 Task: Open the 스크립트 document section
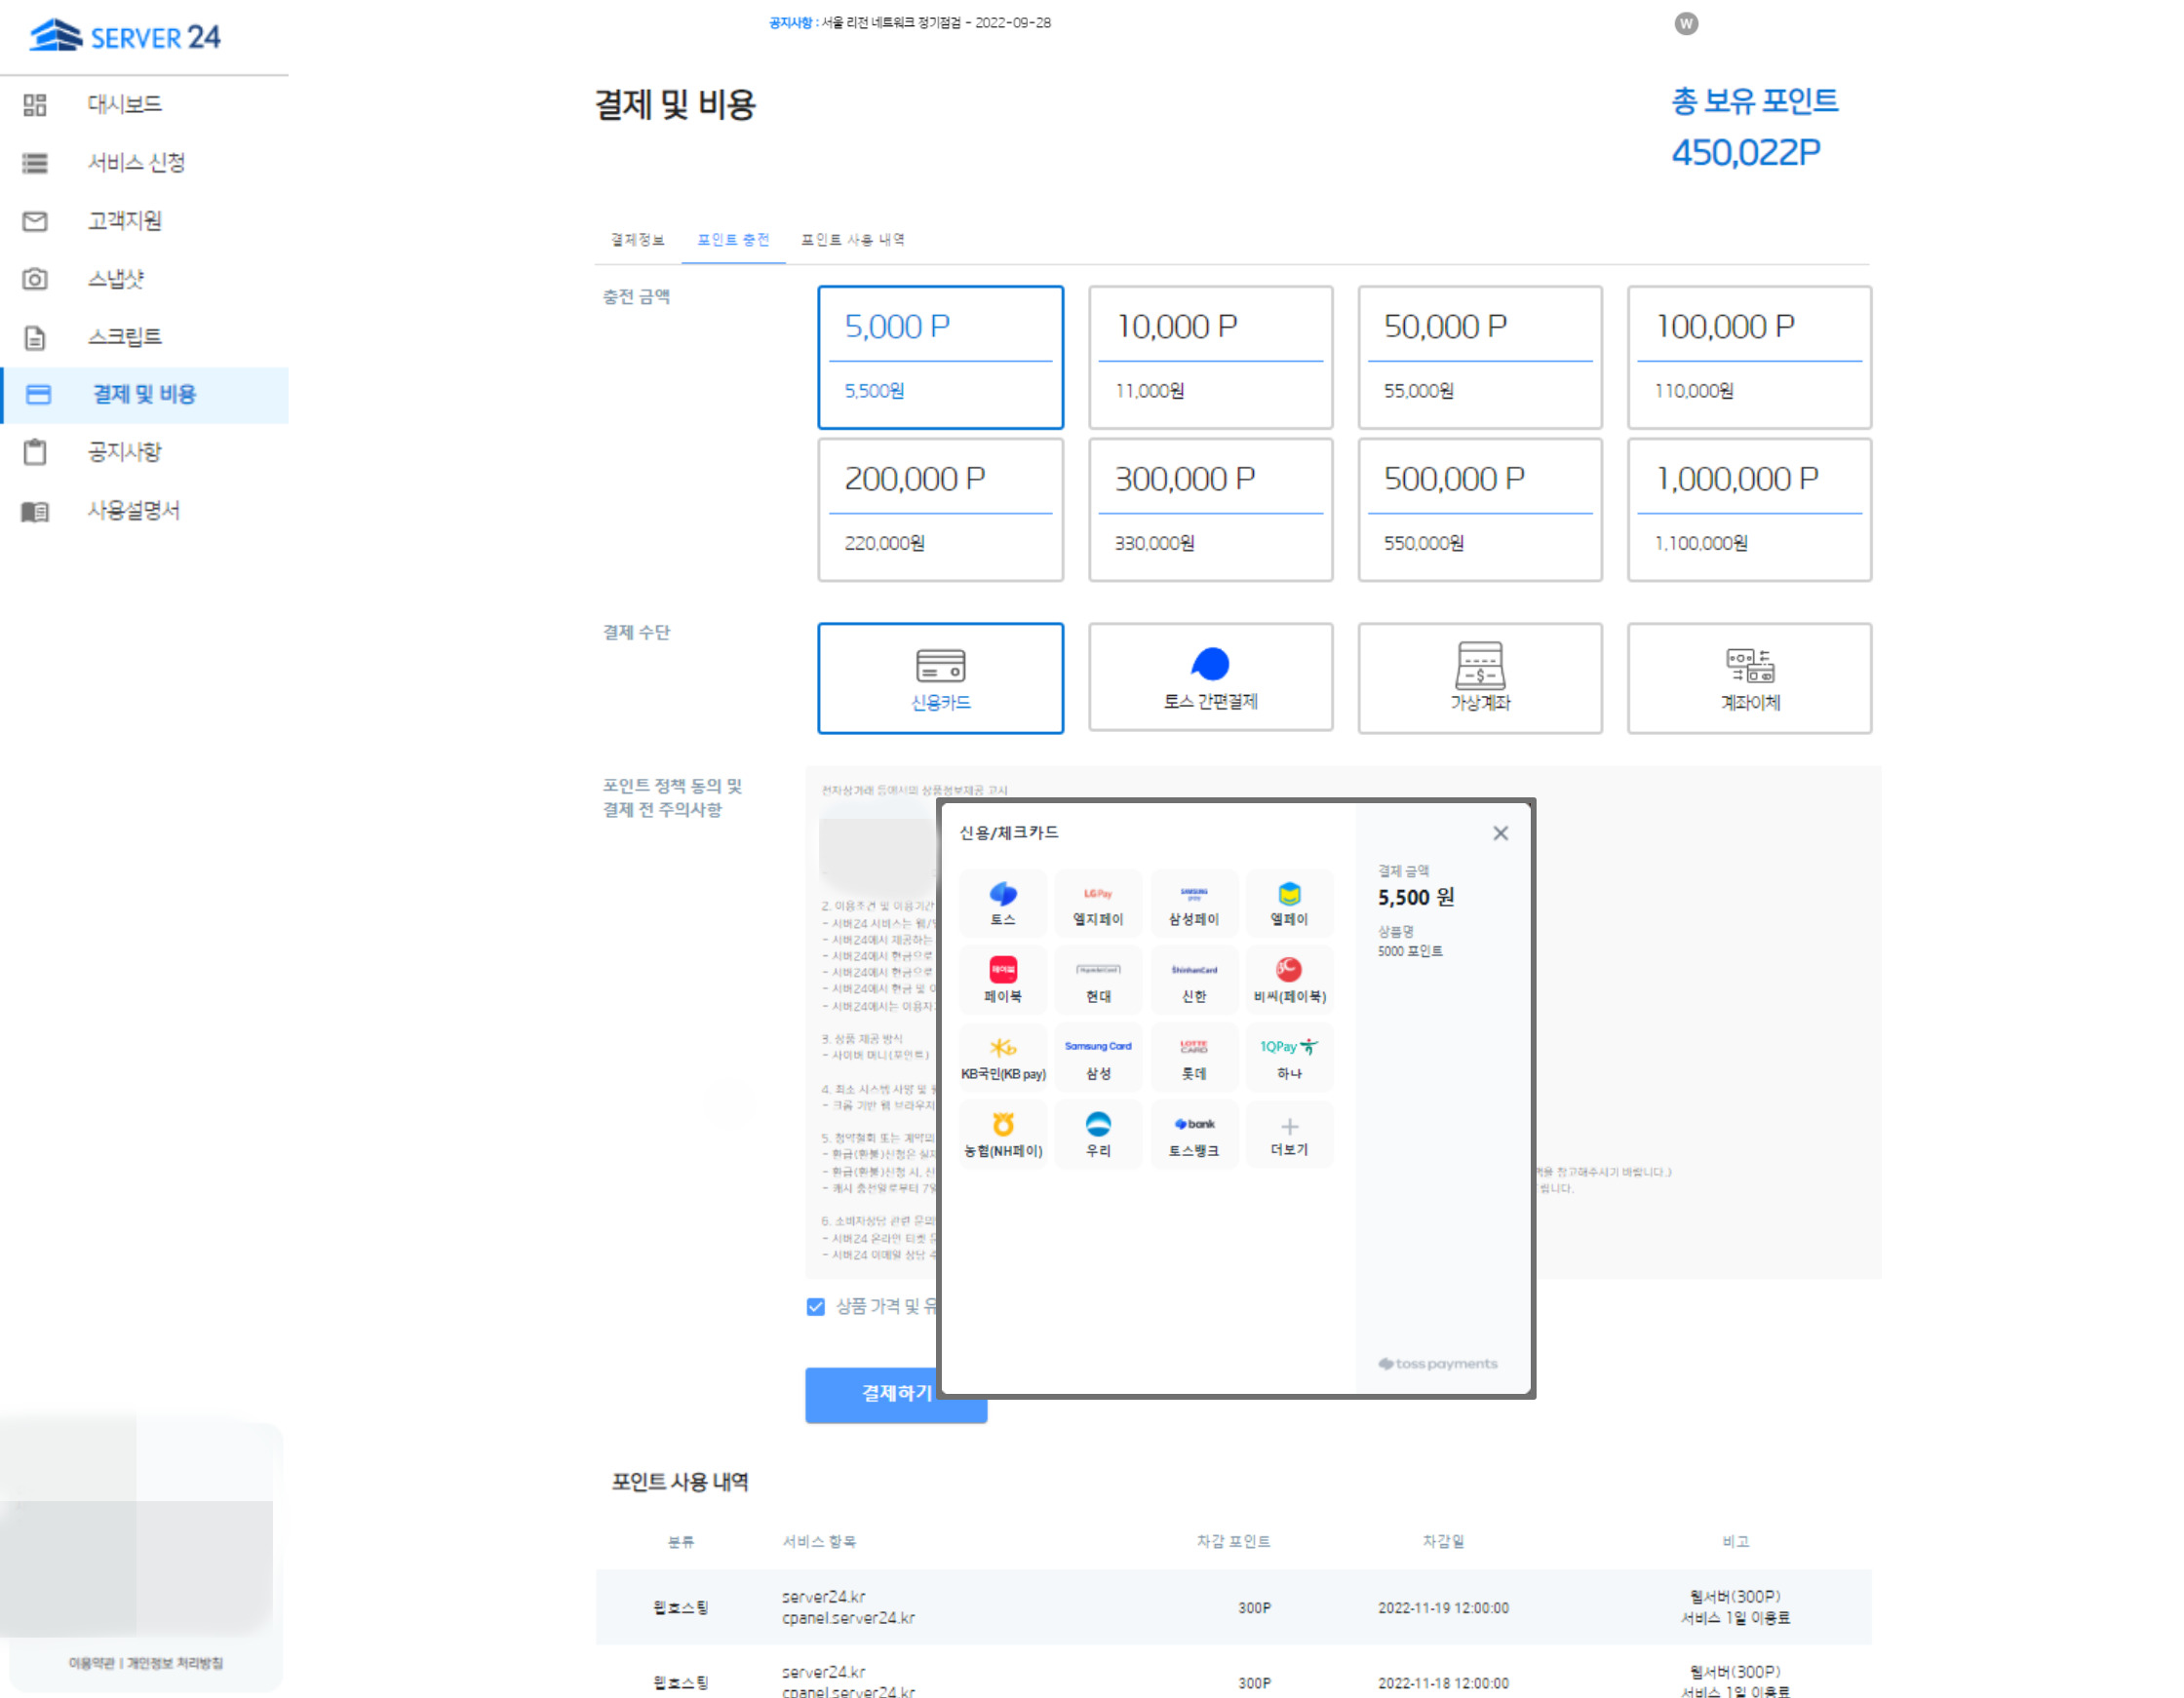point(124,336)
